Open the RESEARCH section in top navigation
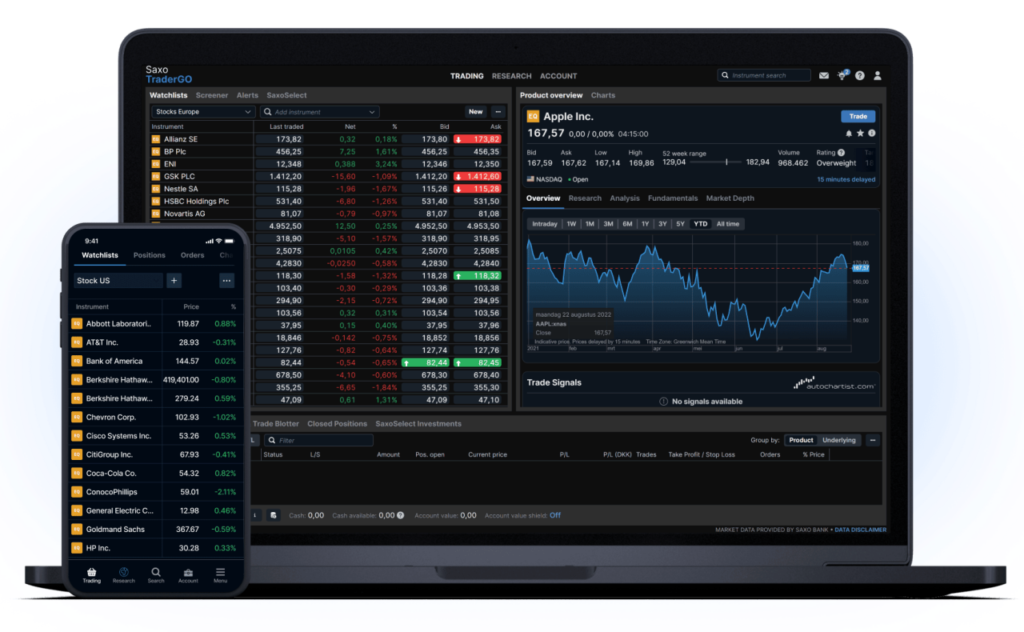 click(x=511, y=76)
